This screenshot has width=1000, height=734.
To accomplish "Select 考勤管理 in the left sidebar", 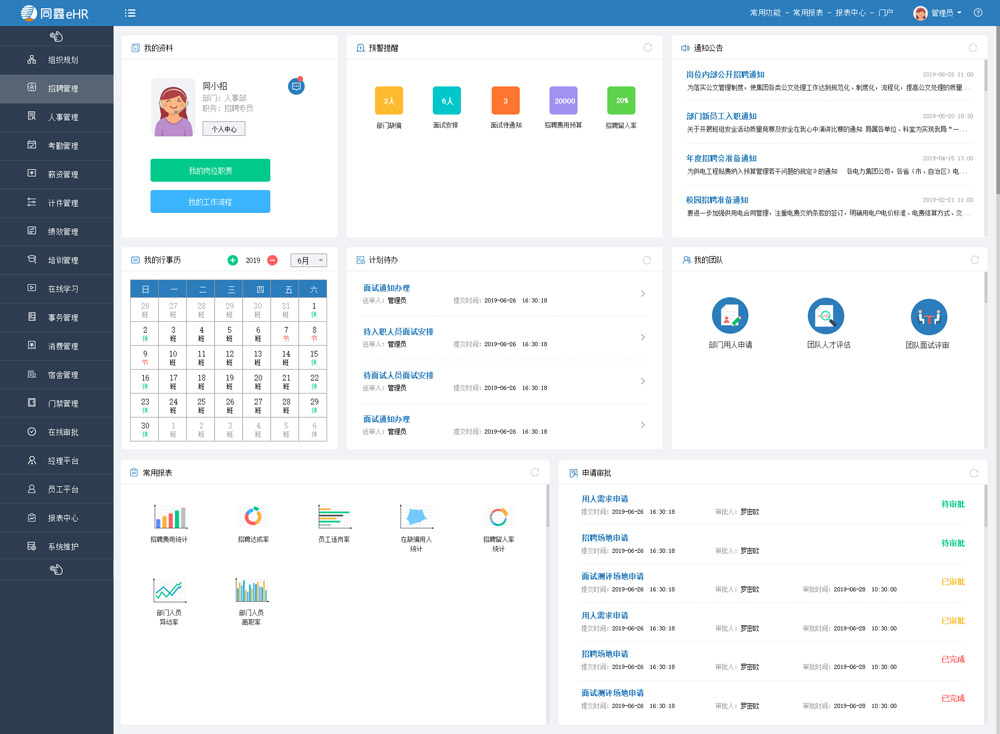I will [x=57, y=146].
